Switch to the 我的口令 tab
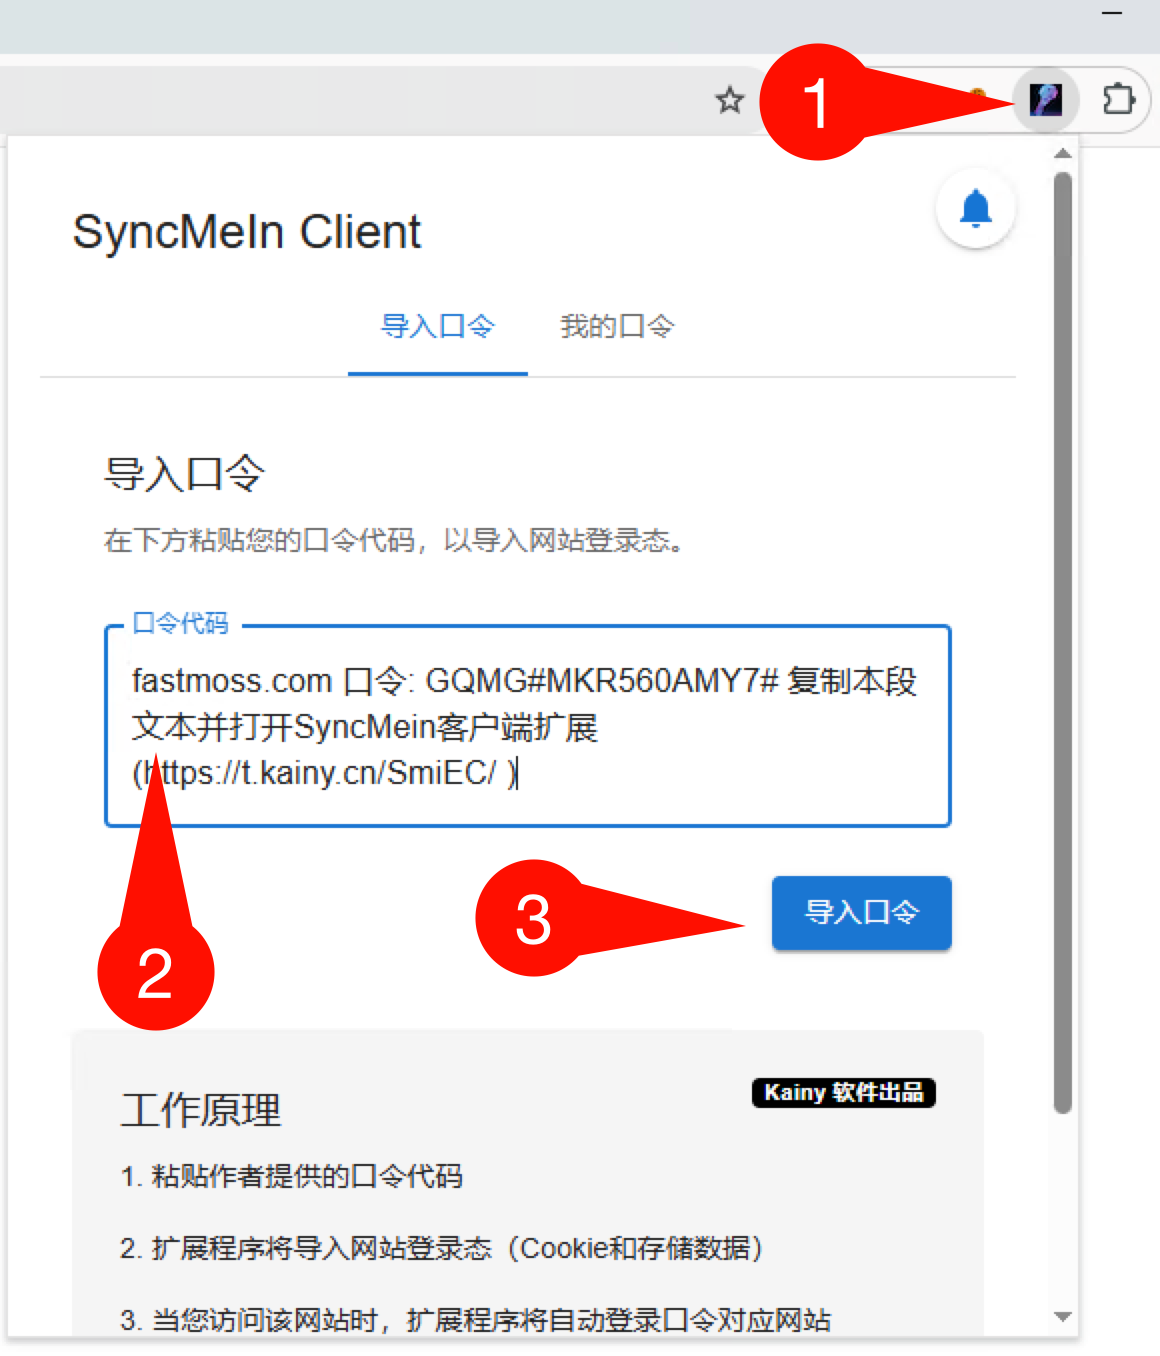Screen dimensions: 1160x1356 pyautogui.click(x=617, y=327)
